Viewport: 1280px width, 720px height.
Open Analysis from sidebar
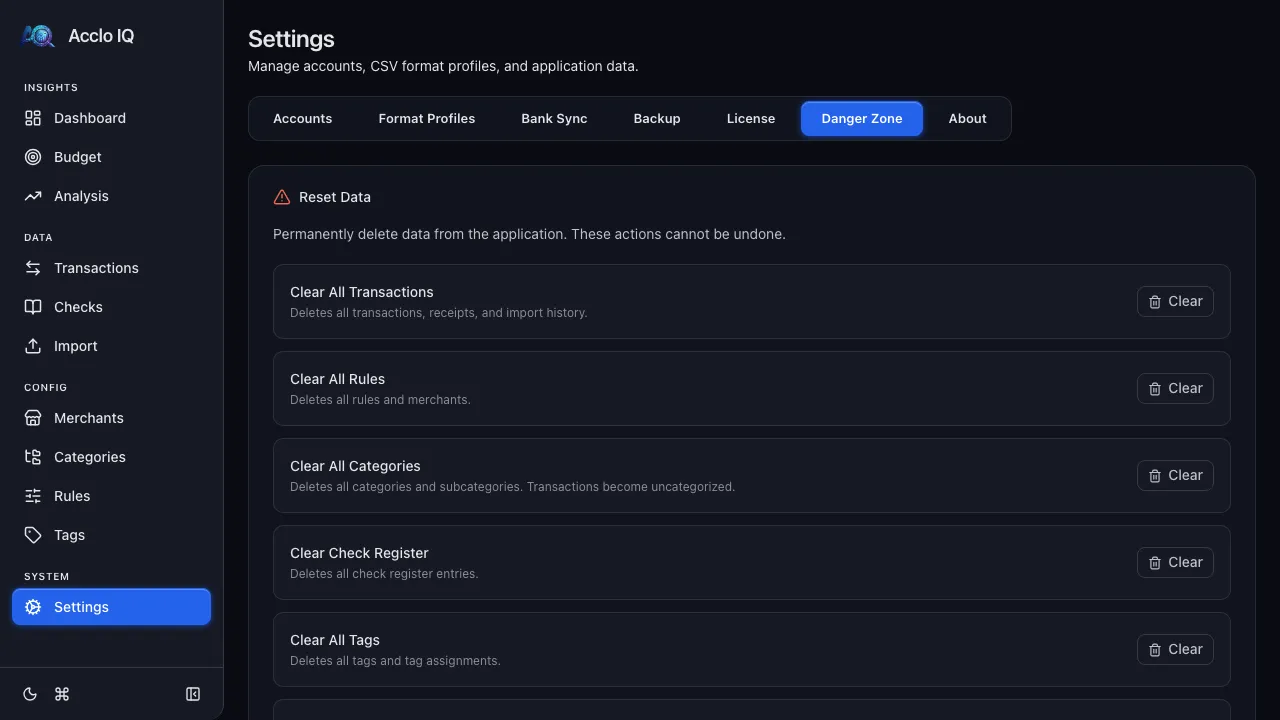coord(111,196)
